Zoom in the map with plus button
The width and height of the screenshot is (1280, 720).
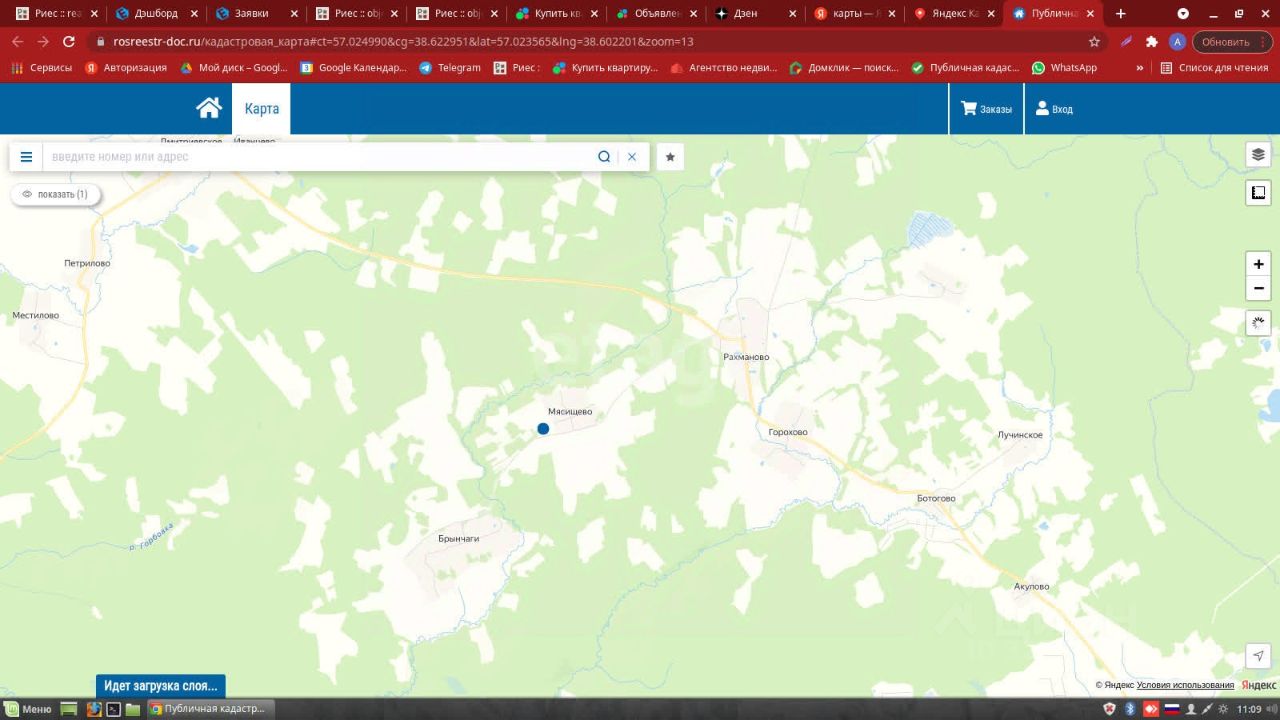pyautogui.click(x=1258, y=264)
